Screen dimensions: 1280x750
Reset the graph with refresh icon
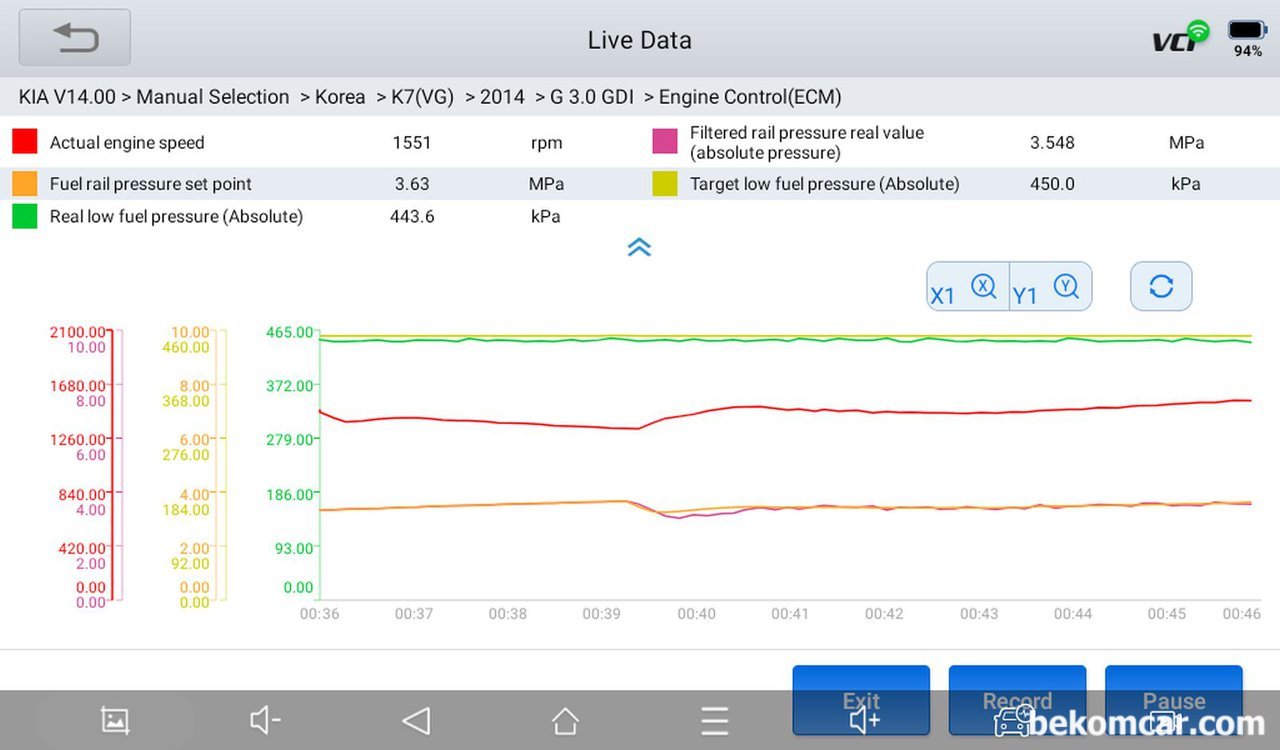tap(1161, 287)
